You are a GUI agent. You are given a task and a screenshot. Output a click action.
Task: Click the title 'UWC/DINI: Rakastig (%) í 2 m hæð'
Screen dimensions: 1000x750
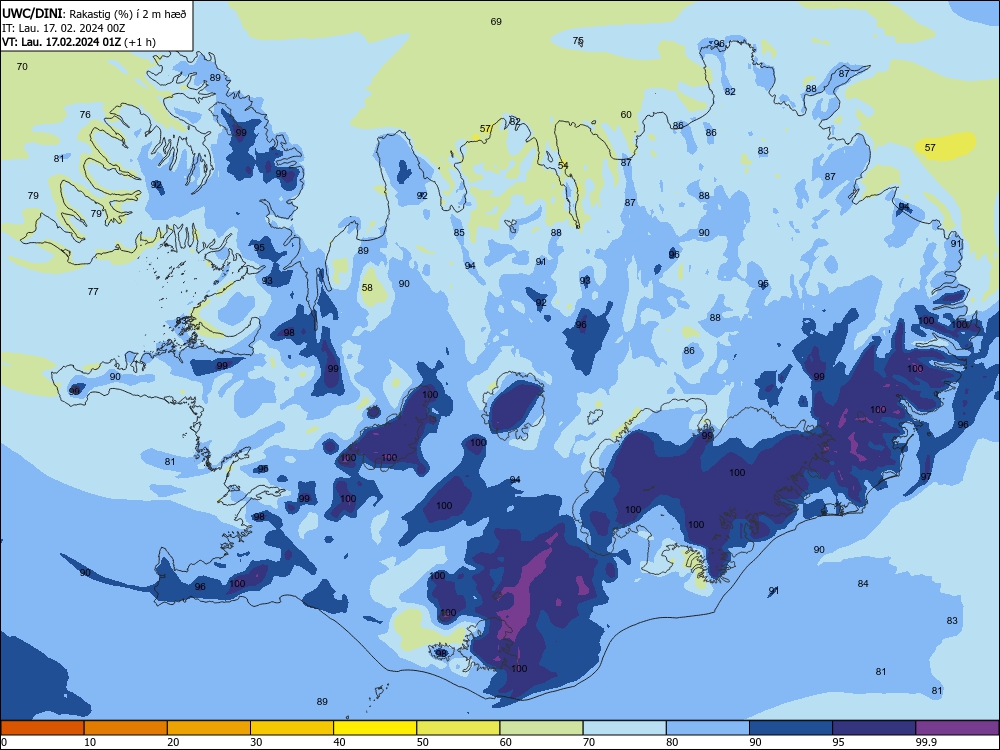click(94, 13)
